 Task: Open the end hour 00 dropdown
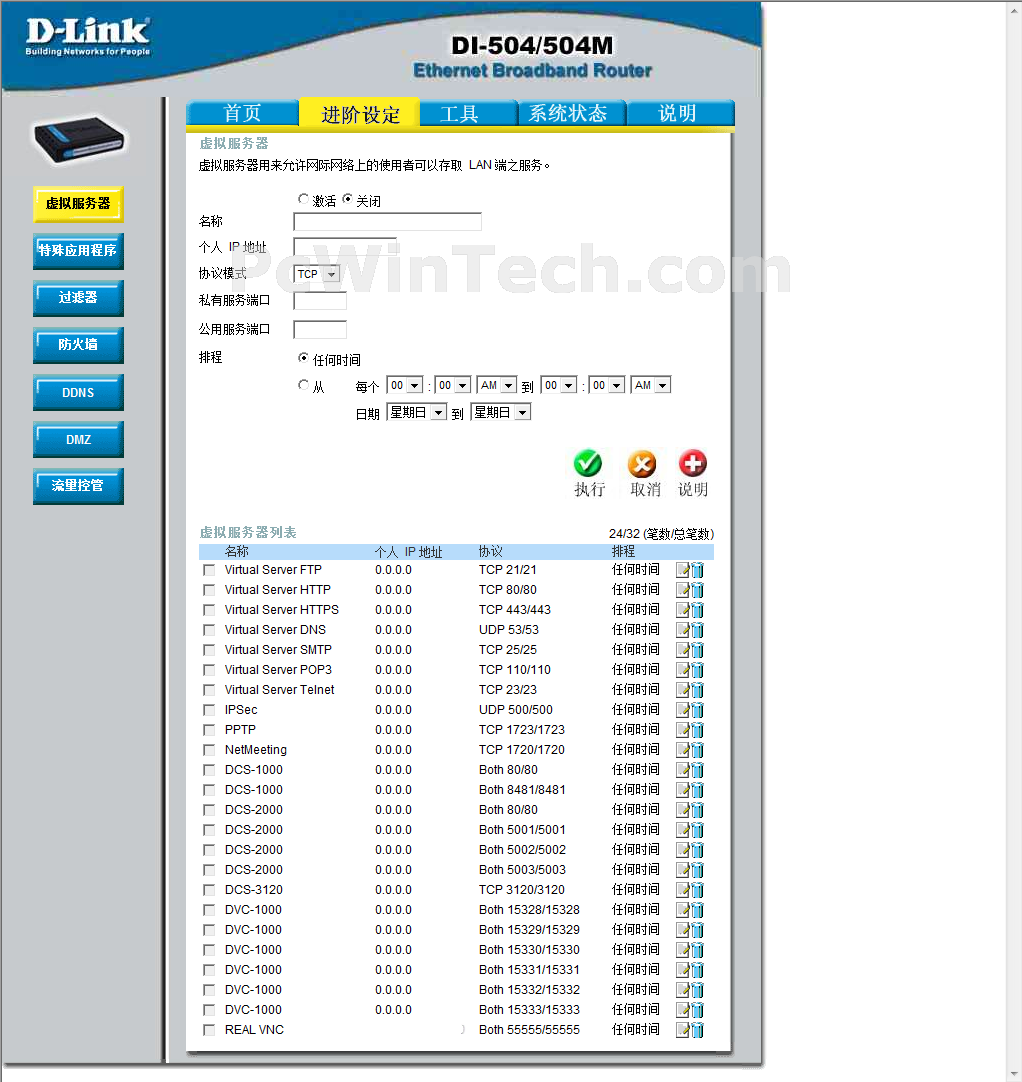[x=559, y=385]
